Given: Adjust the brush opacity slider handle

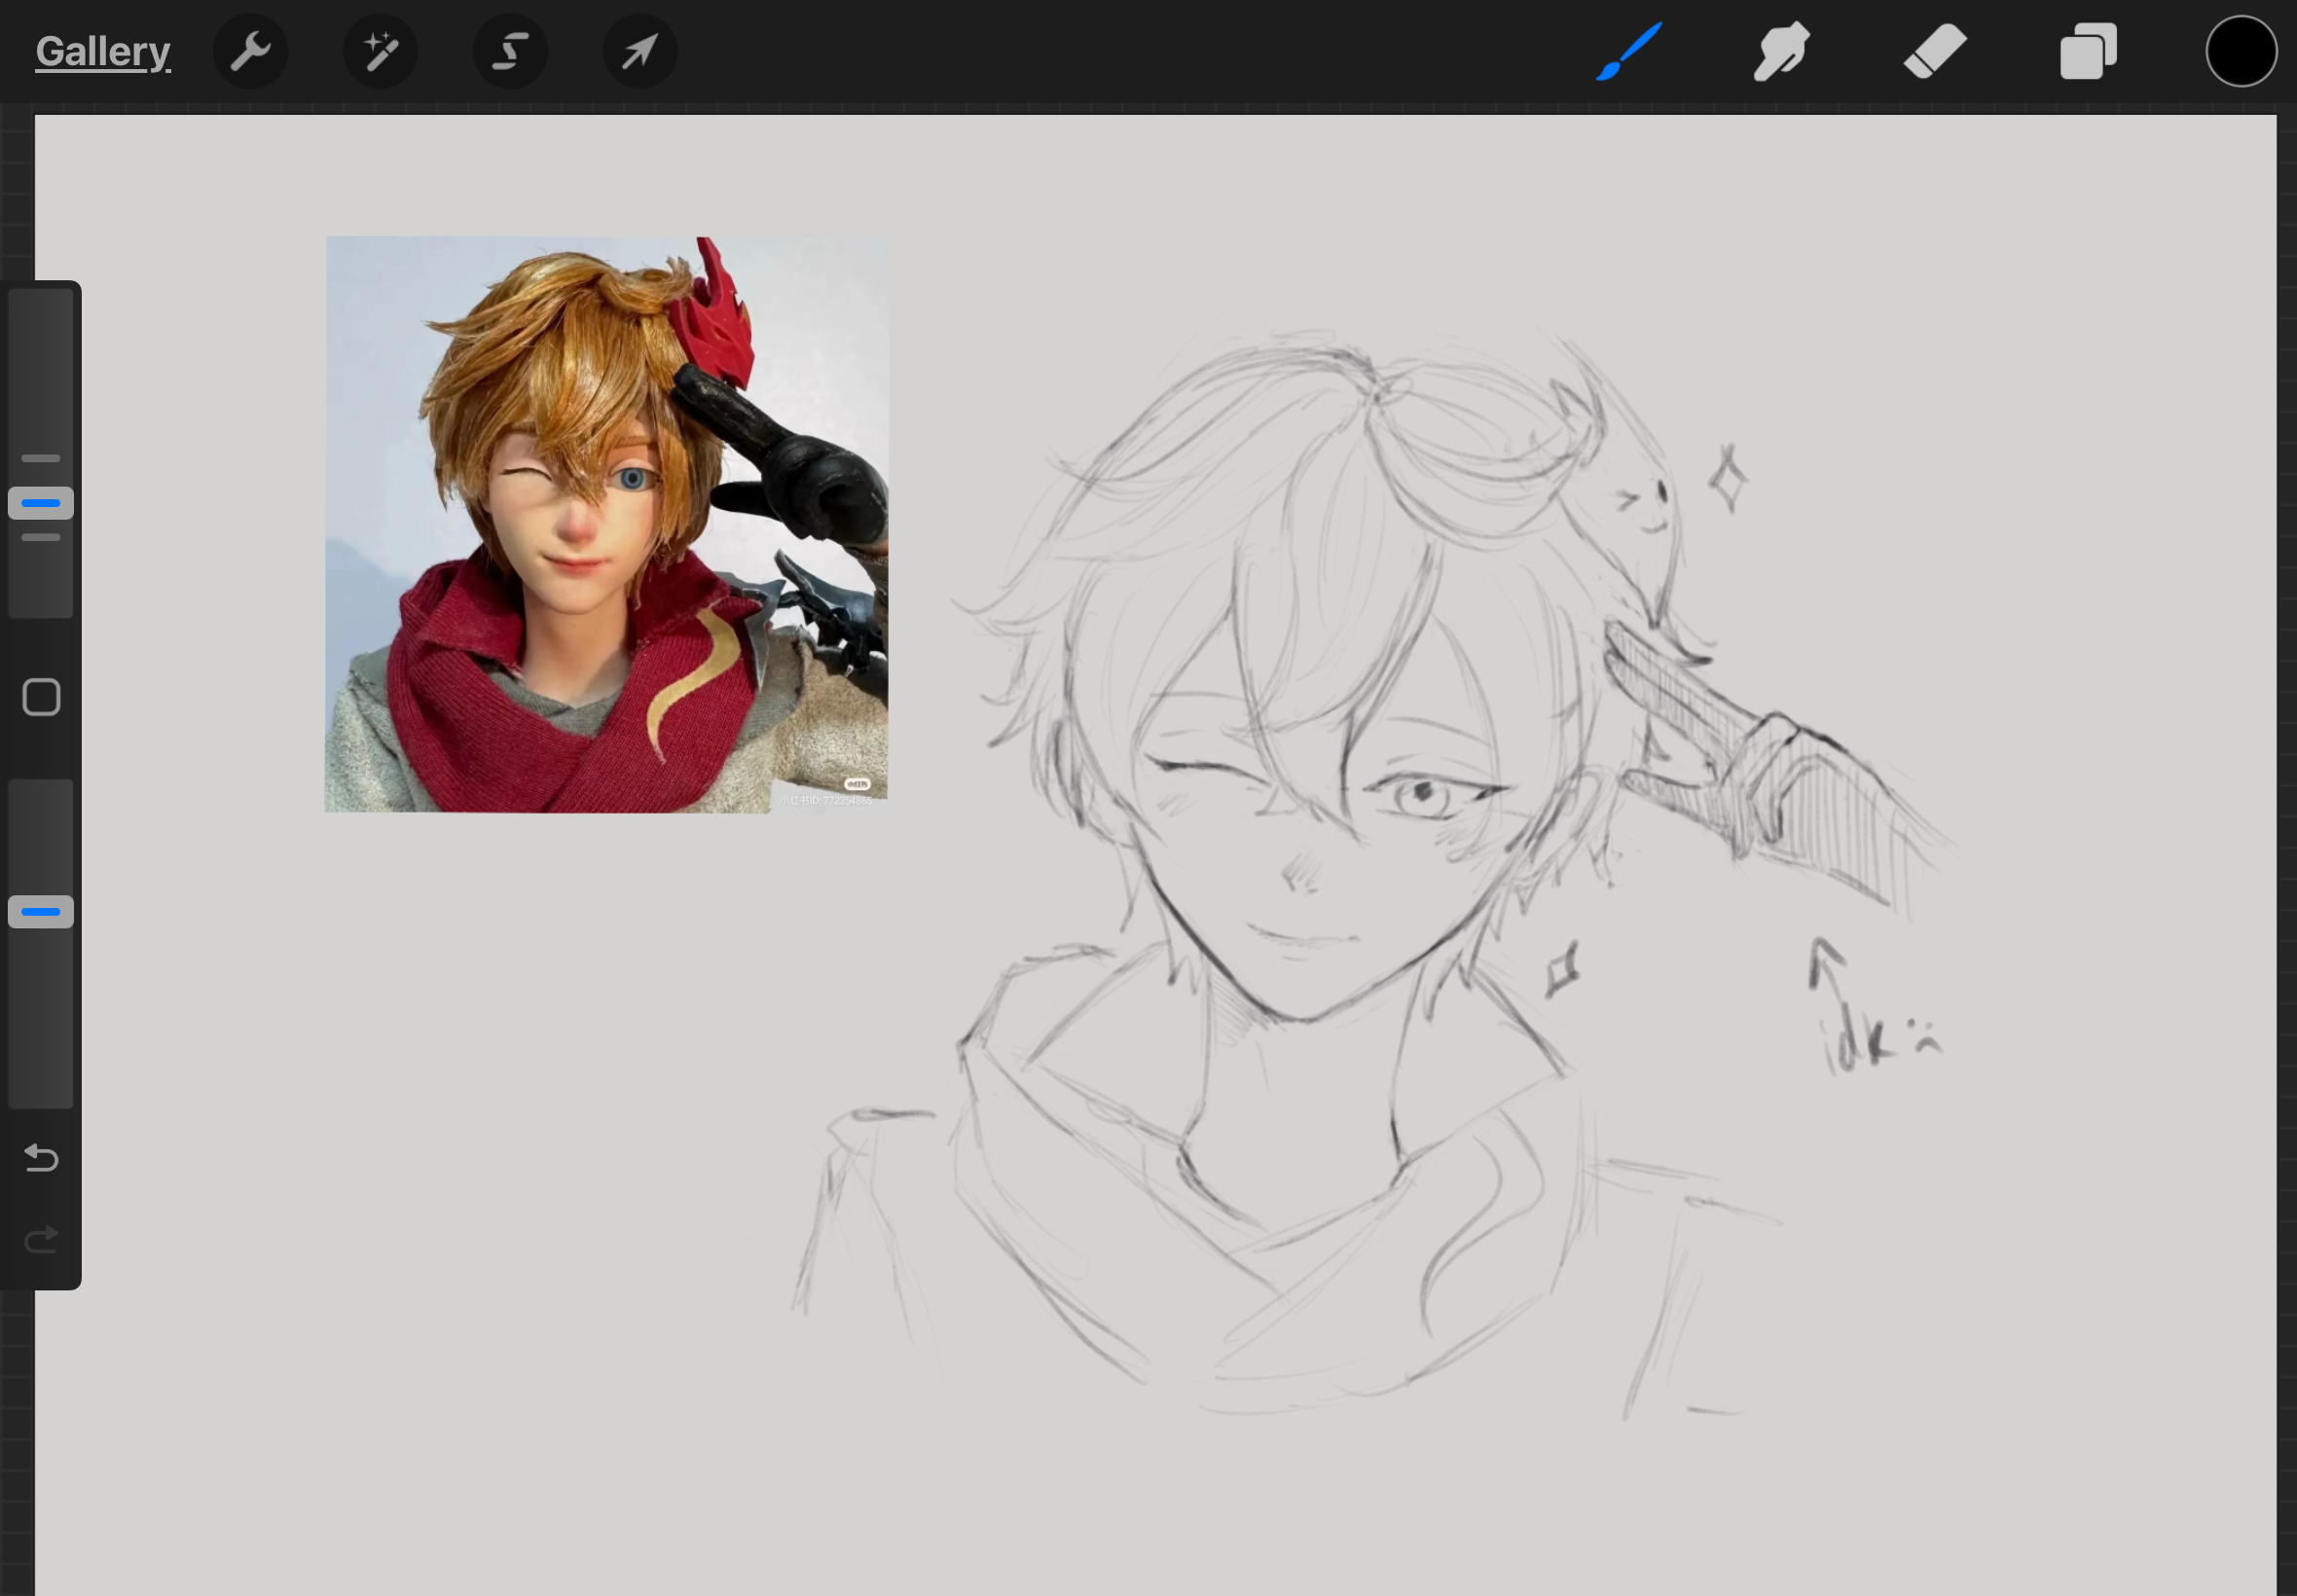Looking at the screenshot, I should coord(40,911).
